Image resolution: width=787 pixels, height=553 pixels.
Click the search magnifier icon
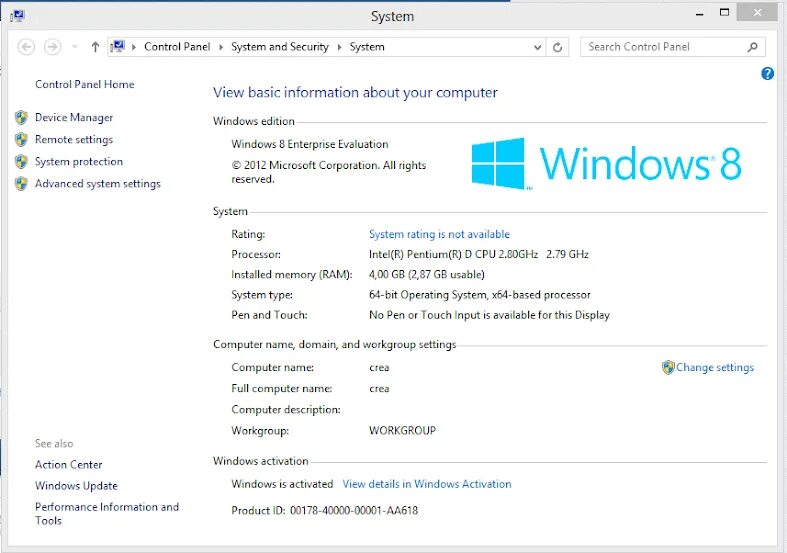click(x=752, y=47)
